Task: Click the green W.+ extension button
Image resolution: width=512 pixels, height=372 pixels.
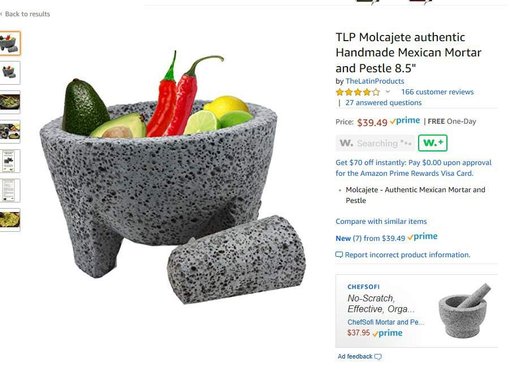Action: pos(433,143)
